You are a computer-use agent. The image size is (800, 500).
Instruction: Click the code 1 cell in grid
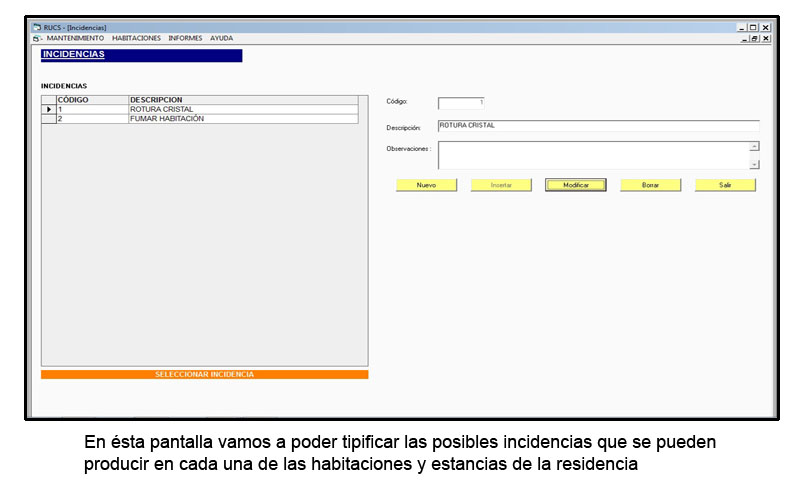point(92,109)
